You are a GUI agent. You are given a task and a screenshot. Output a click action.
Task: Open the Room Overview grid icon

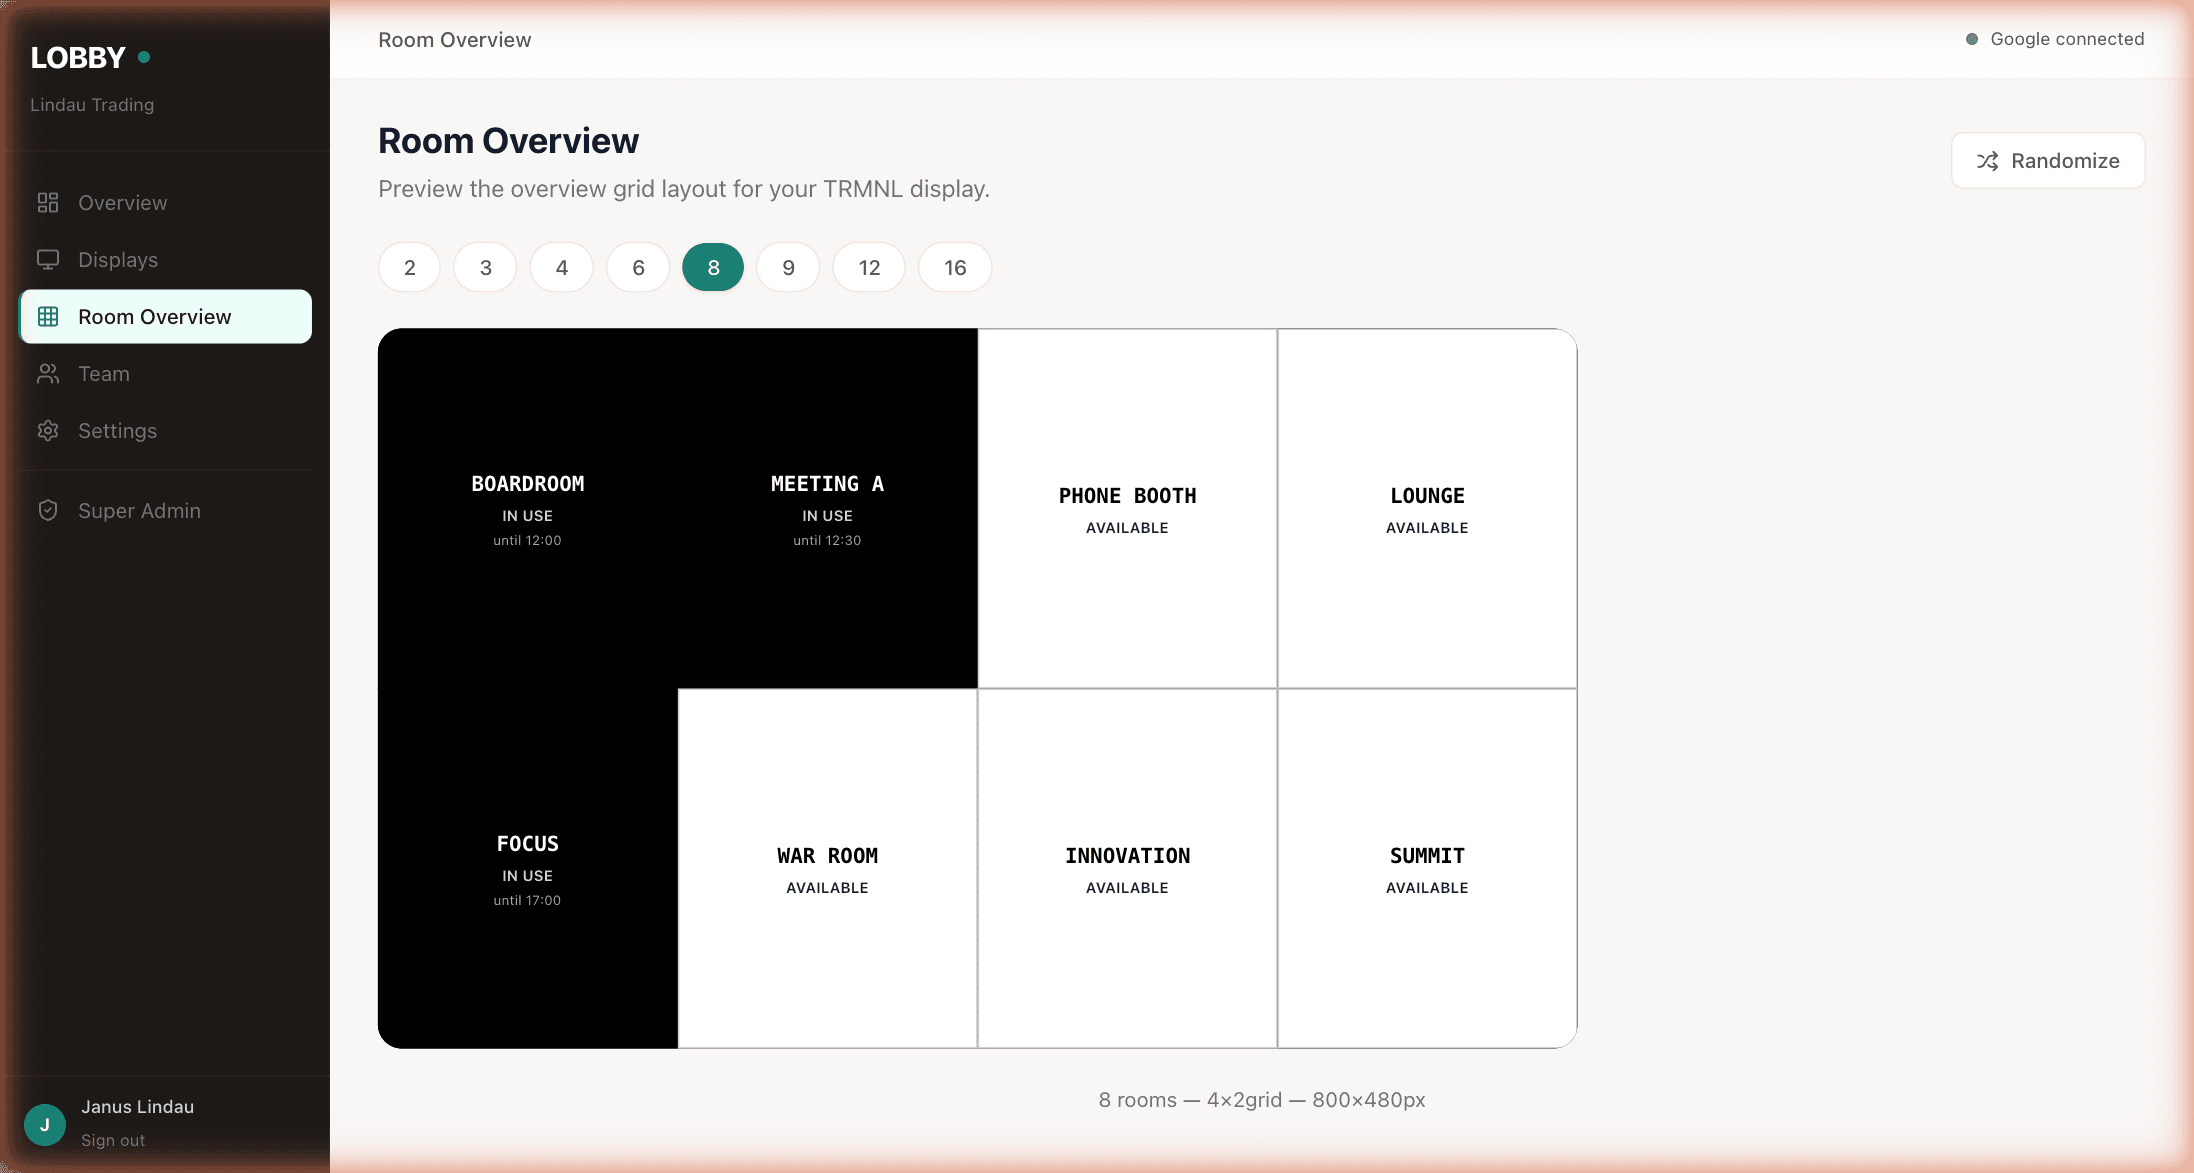point(48,316)
